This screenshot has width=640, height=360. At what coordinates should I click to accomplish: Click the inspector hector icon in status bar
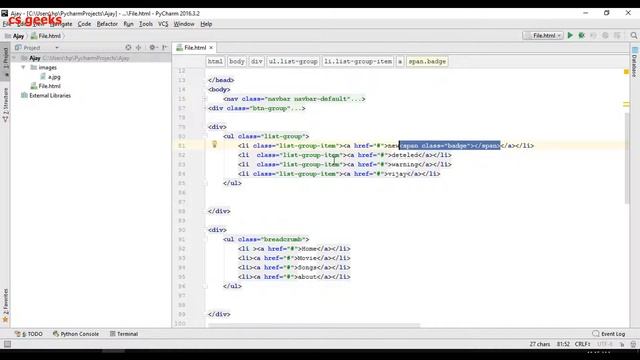(x=633, y=344)
